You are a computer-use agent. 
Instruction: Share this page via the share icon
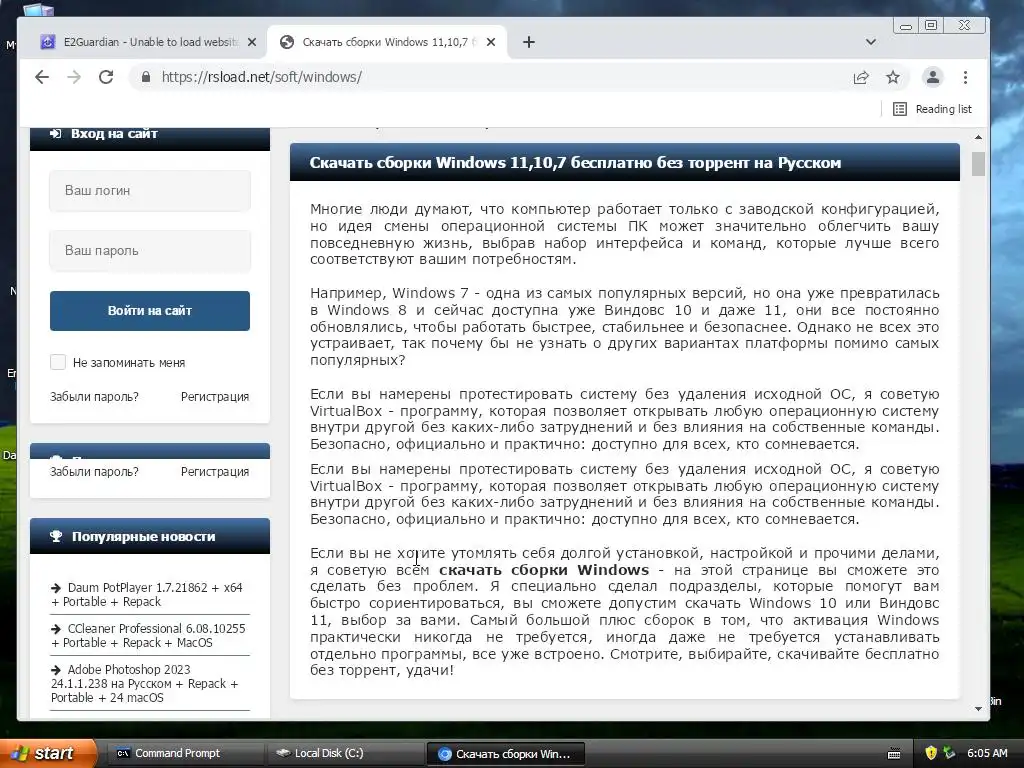861,77
